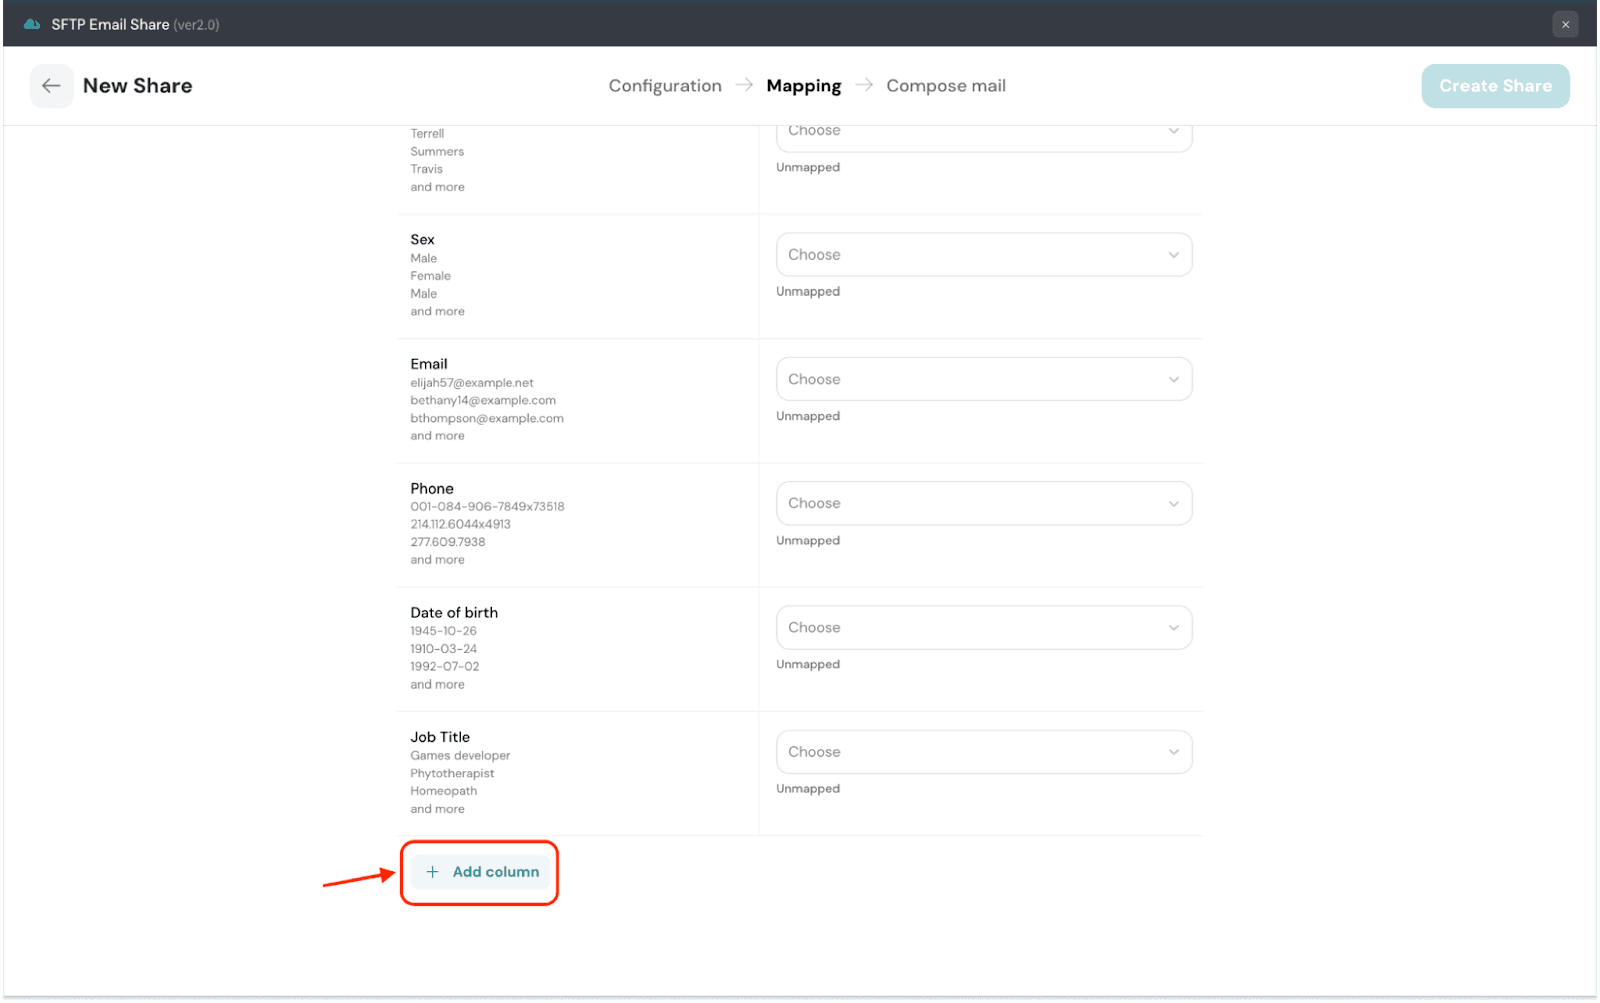The width and height of the screenshot is (1600, 1003).
Task: Click chevron arrow in Job Title dropdown
Action: point(1173,752)
